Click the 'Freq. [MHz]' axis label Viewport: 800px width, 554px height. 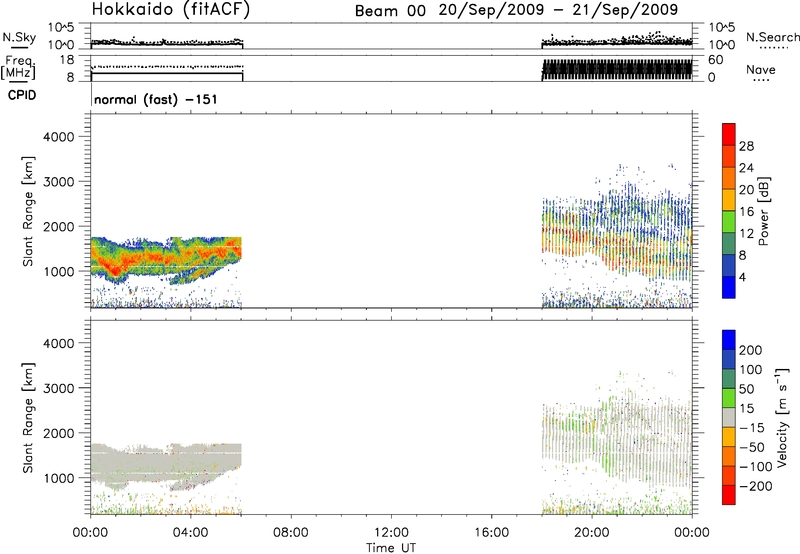click(x=19, y=67)
